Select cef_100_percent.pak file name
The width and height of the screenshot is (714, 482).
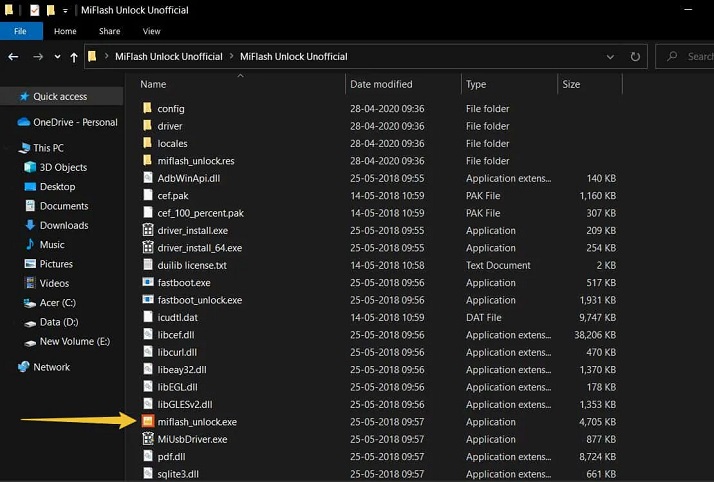(x=200, y=213)
